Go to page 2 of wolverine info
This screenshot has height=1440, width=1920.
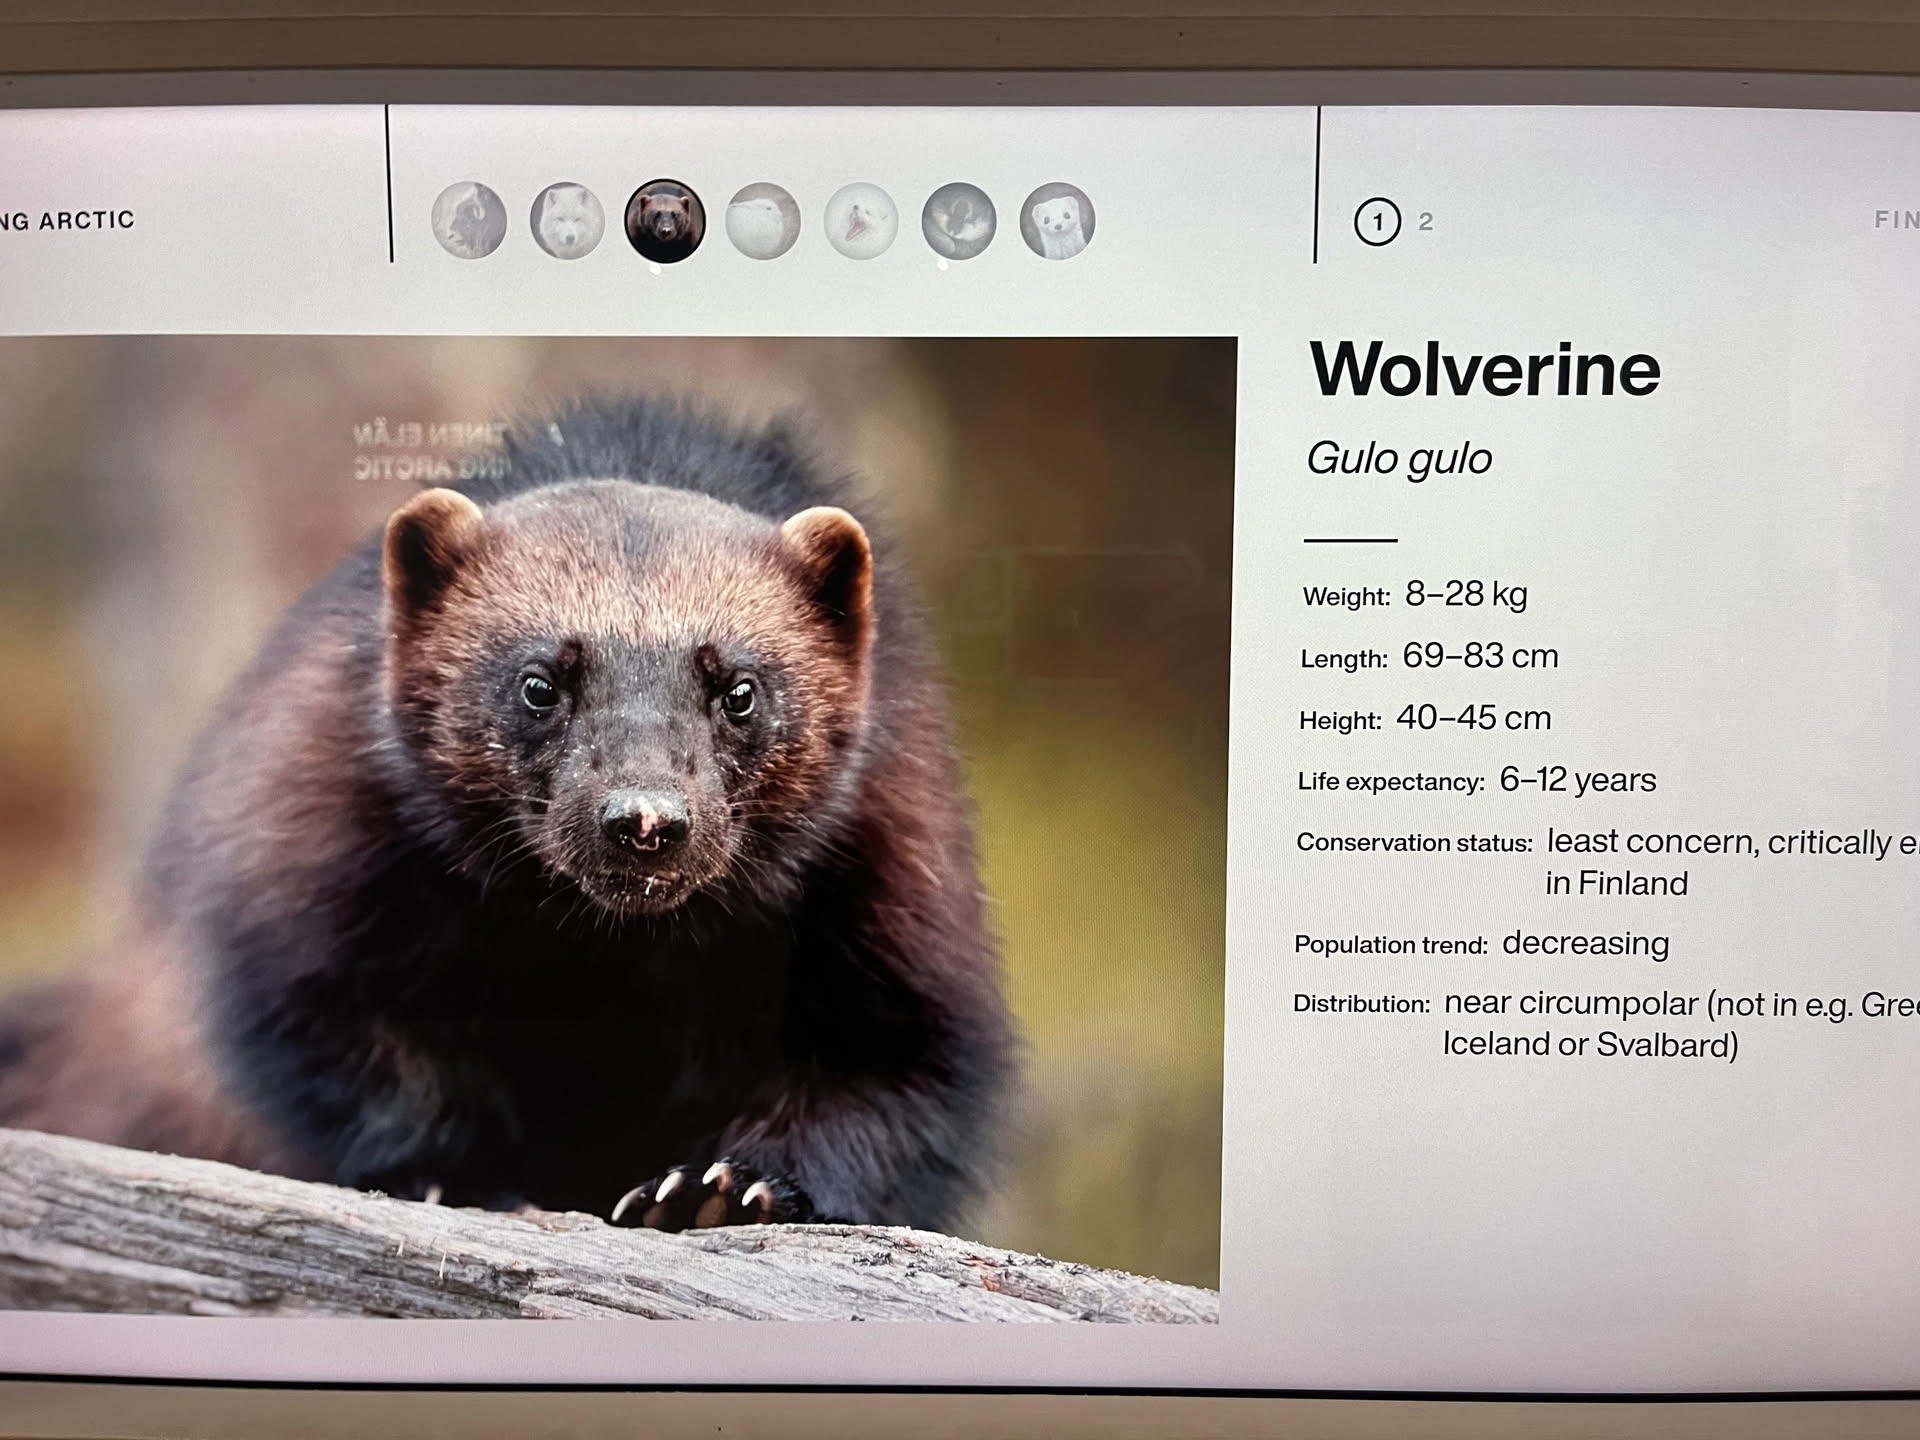coord(1426,222)
